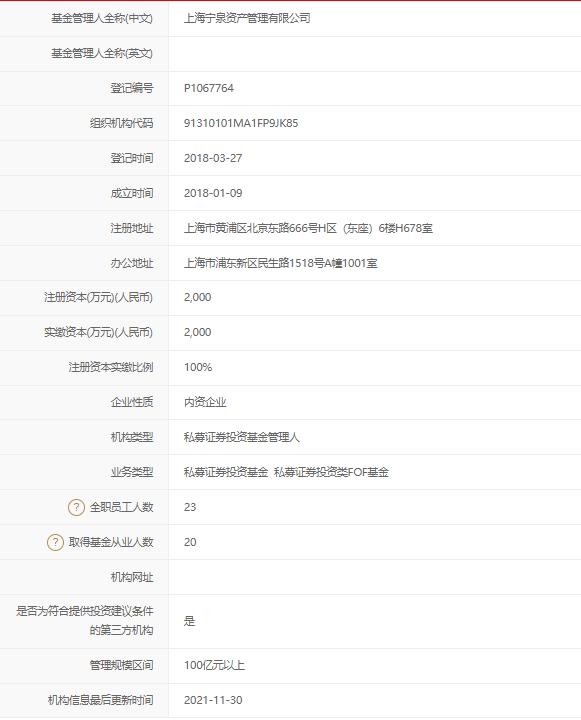Click the 机构信息最后更新时间 label

[100, 700]
